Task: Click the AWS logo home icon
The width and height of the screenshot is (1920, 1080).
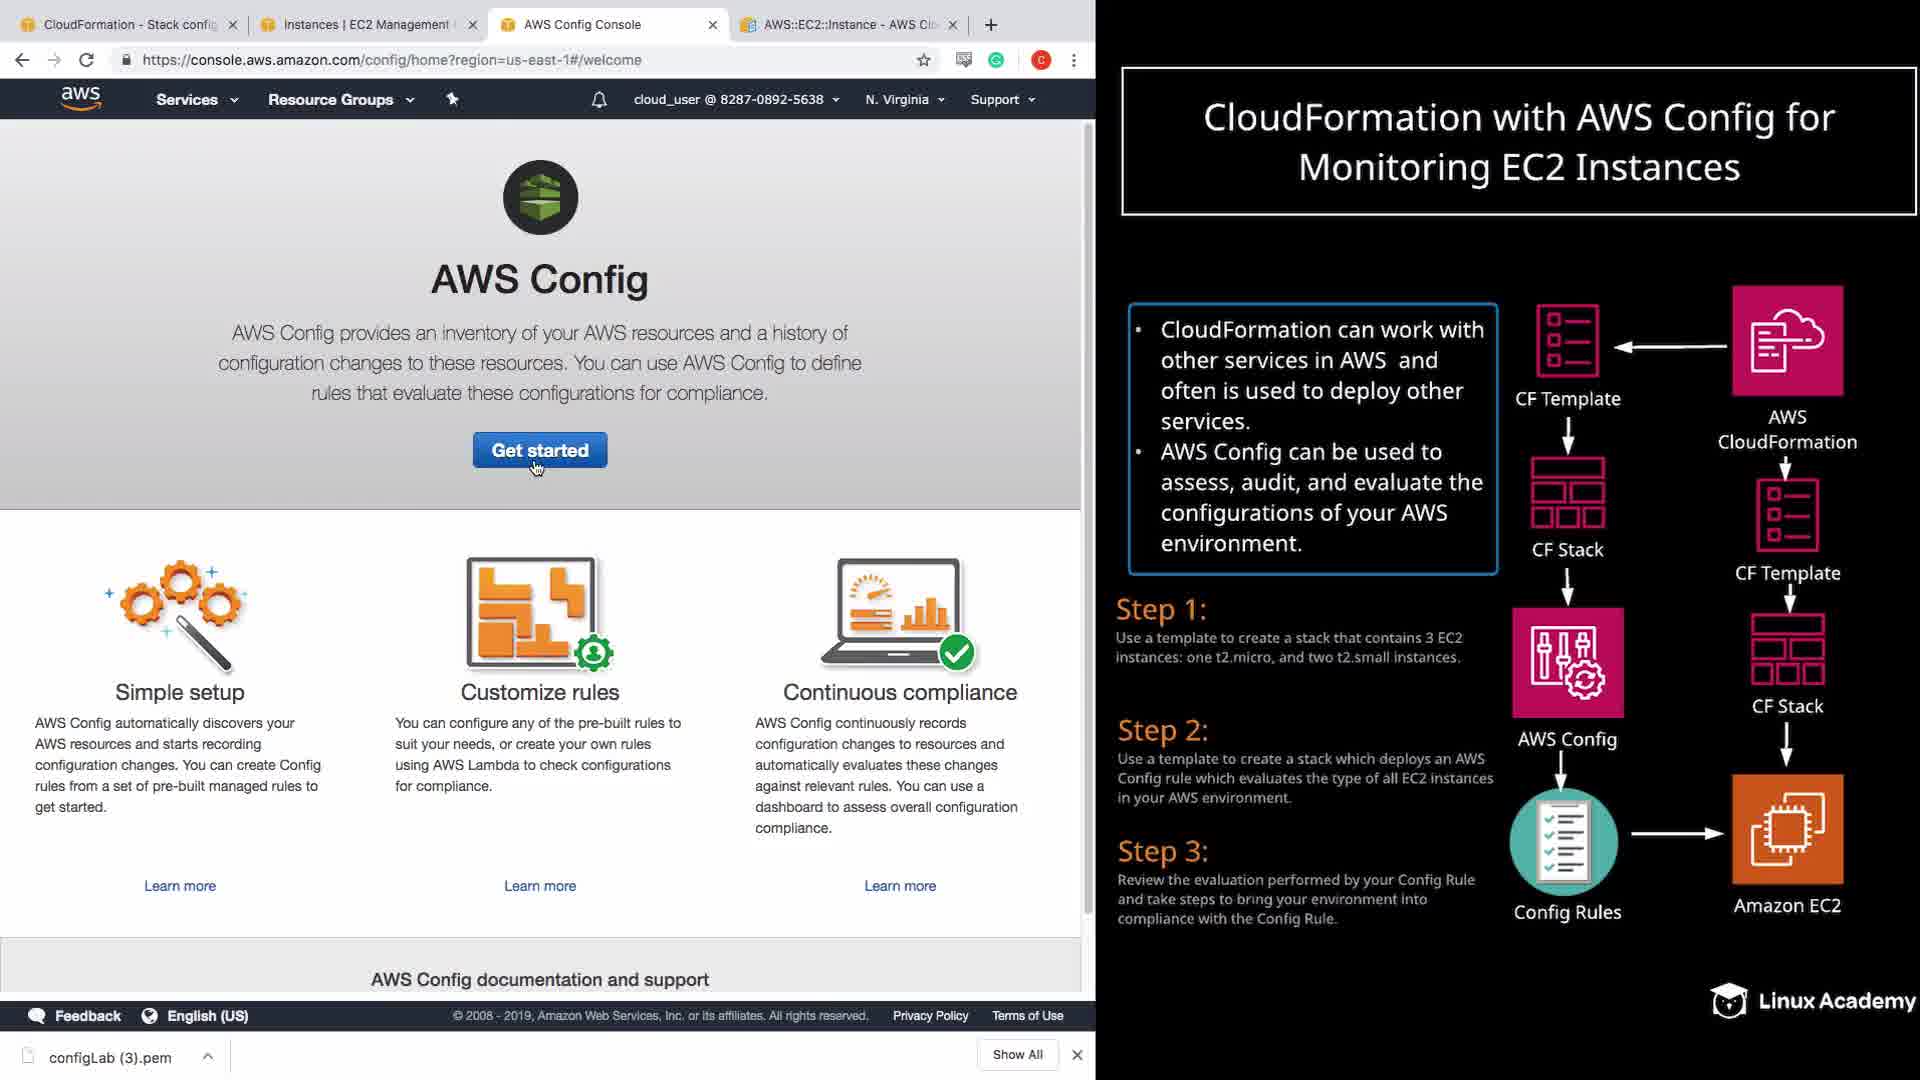Action: pyautogui.click(x=81, y=98)
